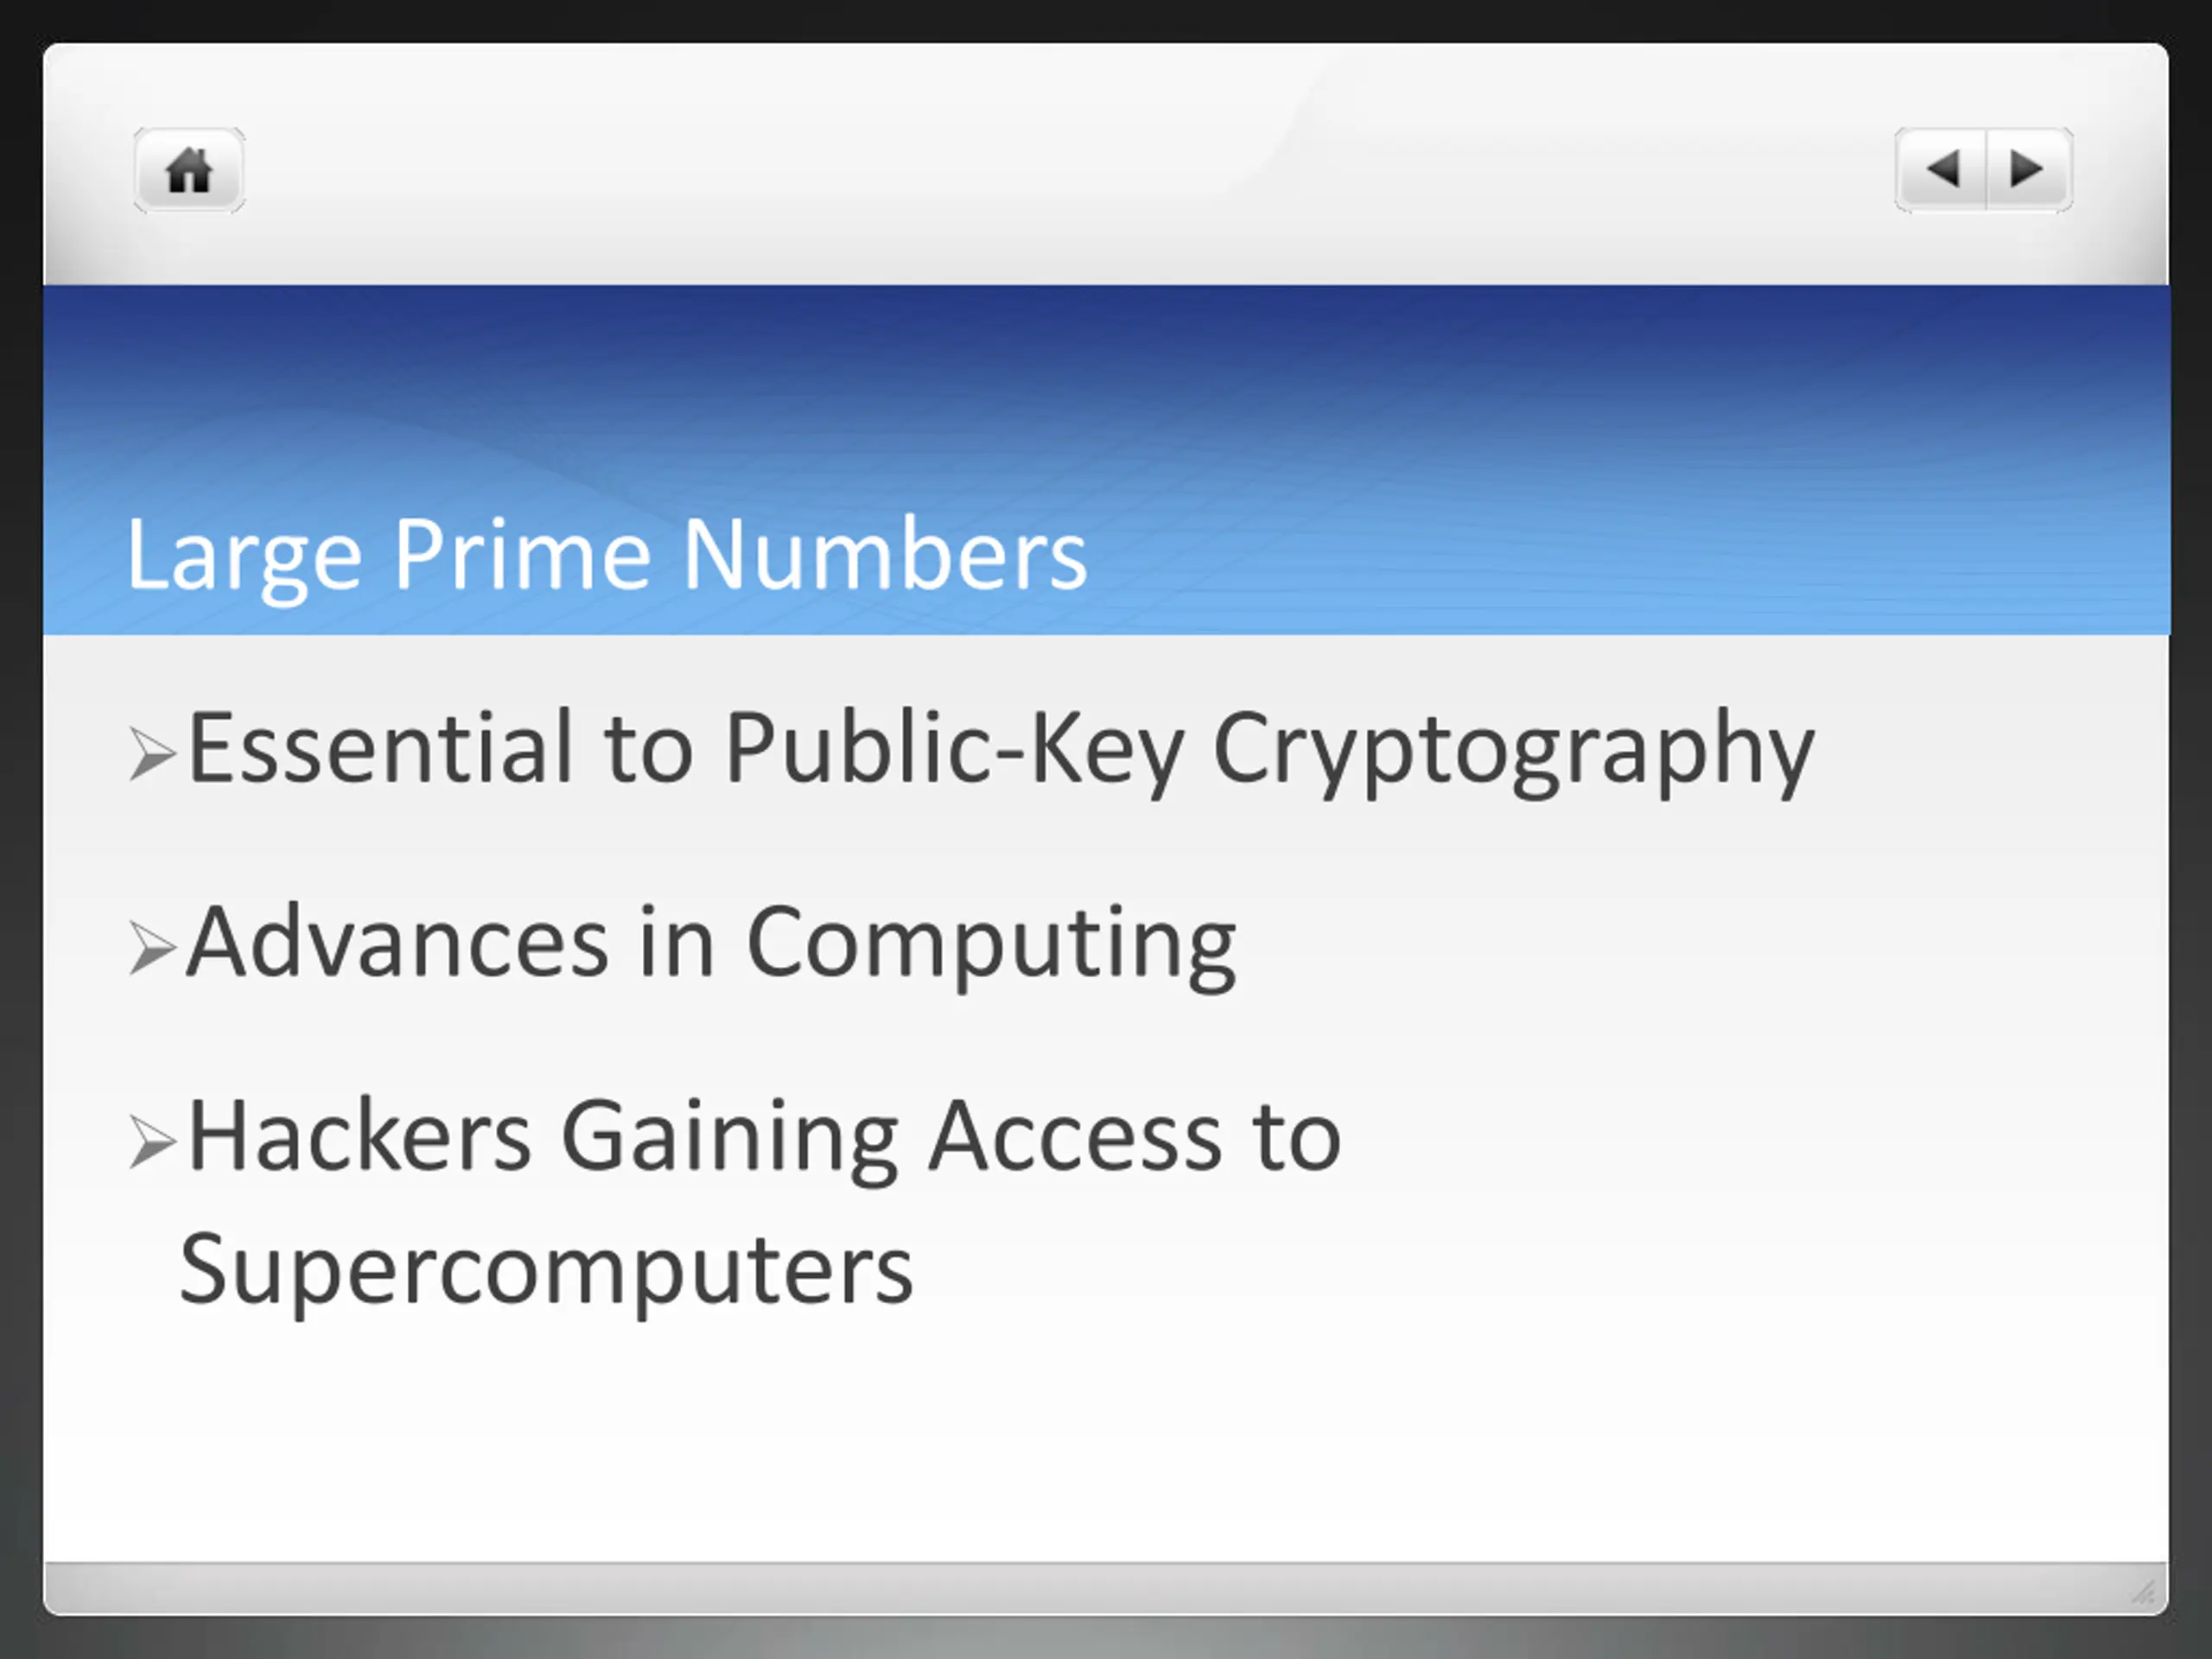2212x1659 pixels.
Task: Click the word Prime in the title
Action: [x=521, y=554]
